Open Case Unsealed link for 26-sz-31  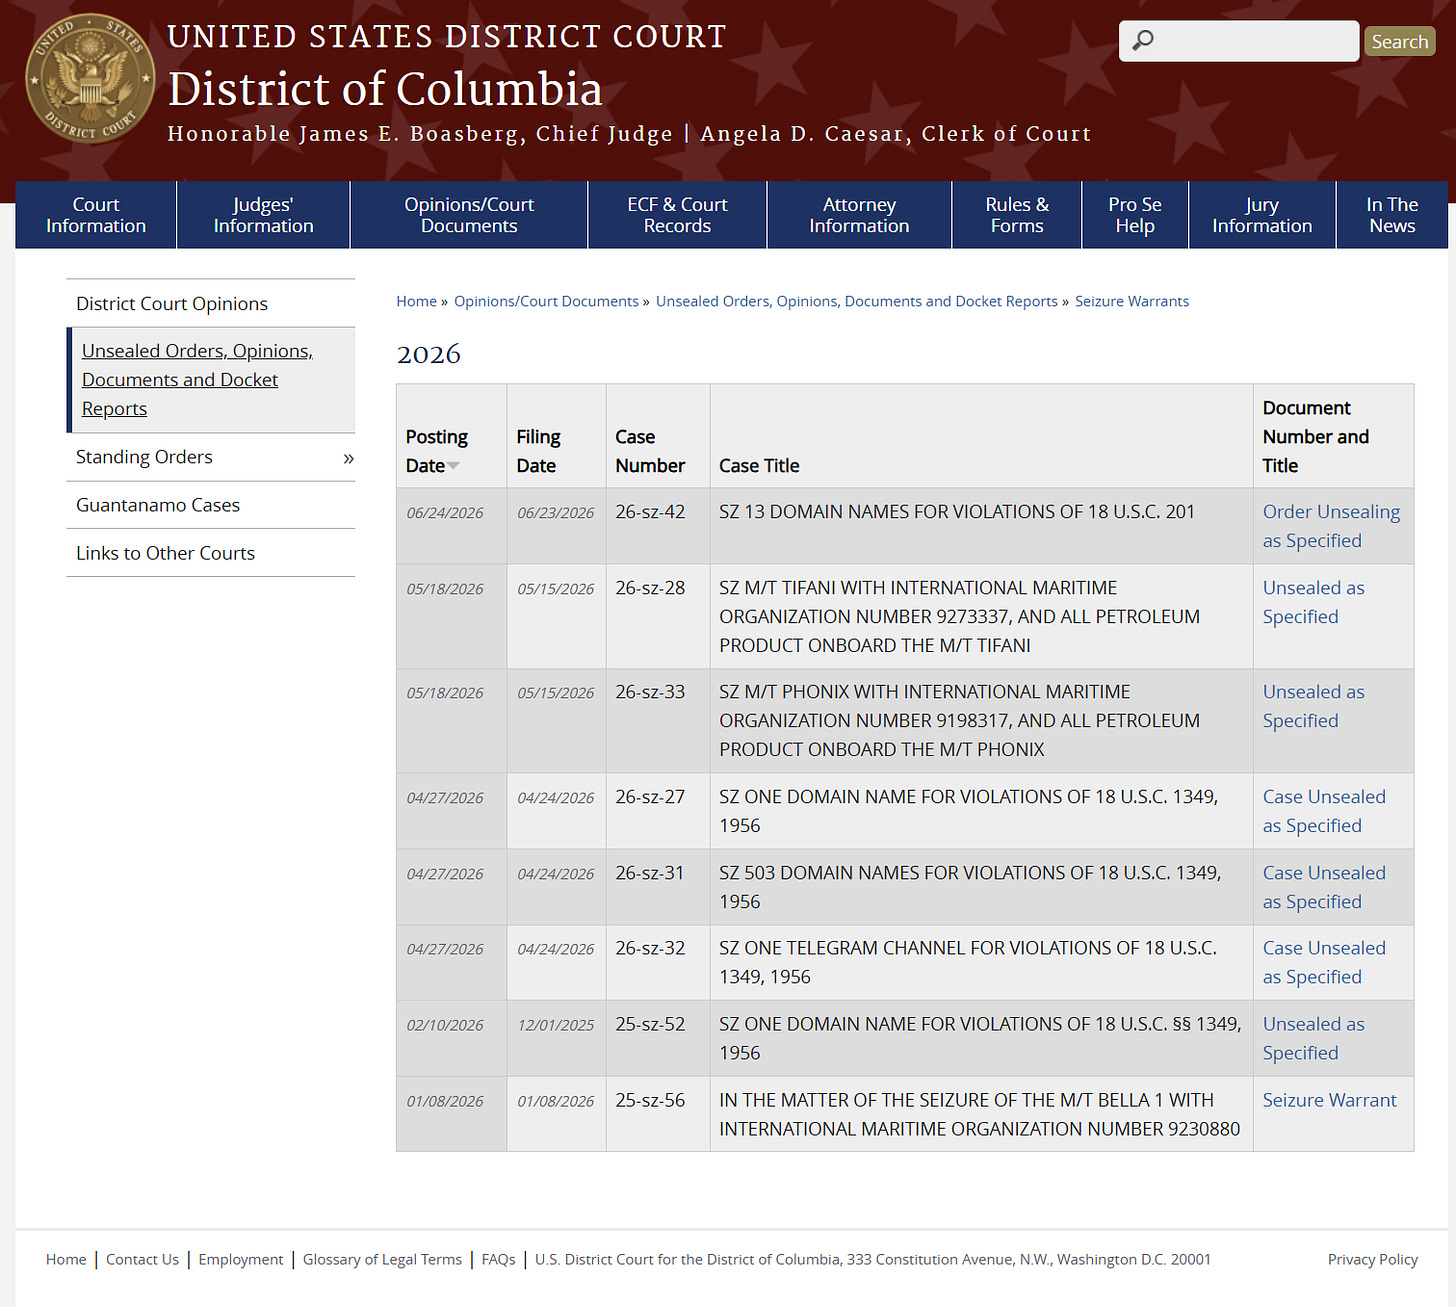[x=1324, y=887]
